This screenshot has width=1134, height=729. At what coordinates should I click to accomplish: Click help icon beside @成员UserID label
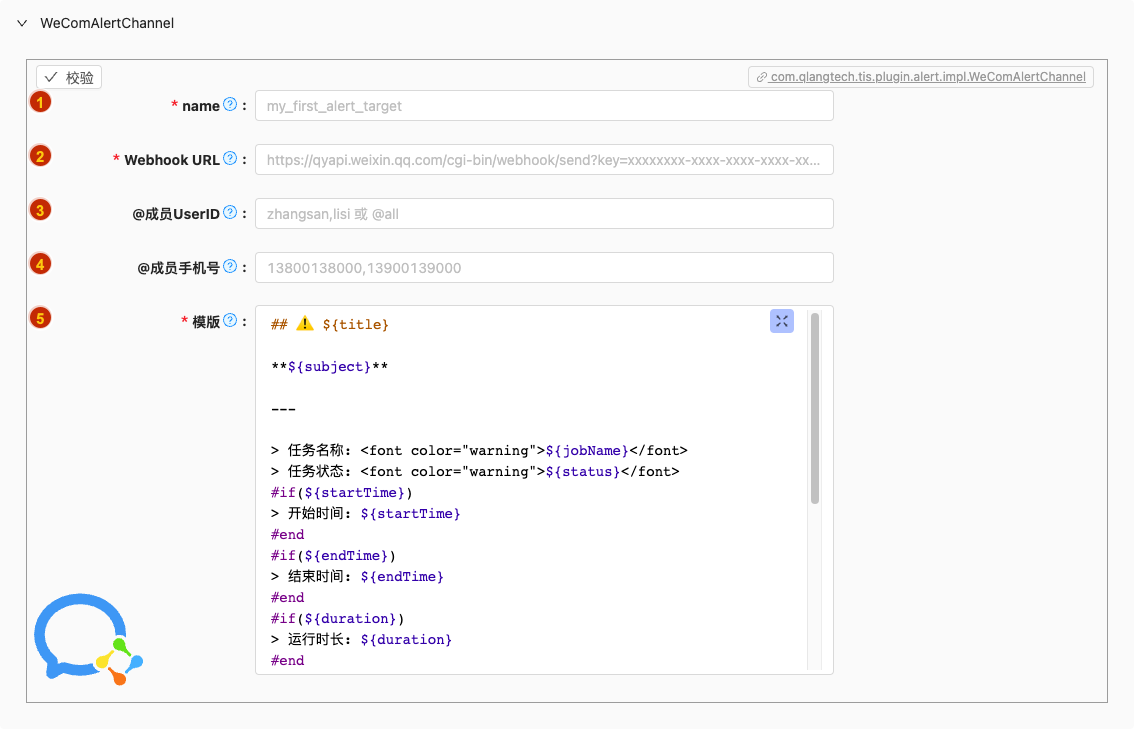(230, 213)
